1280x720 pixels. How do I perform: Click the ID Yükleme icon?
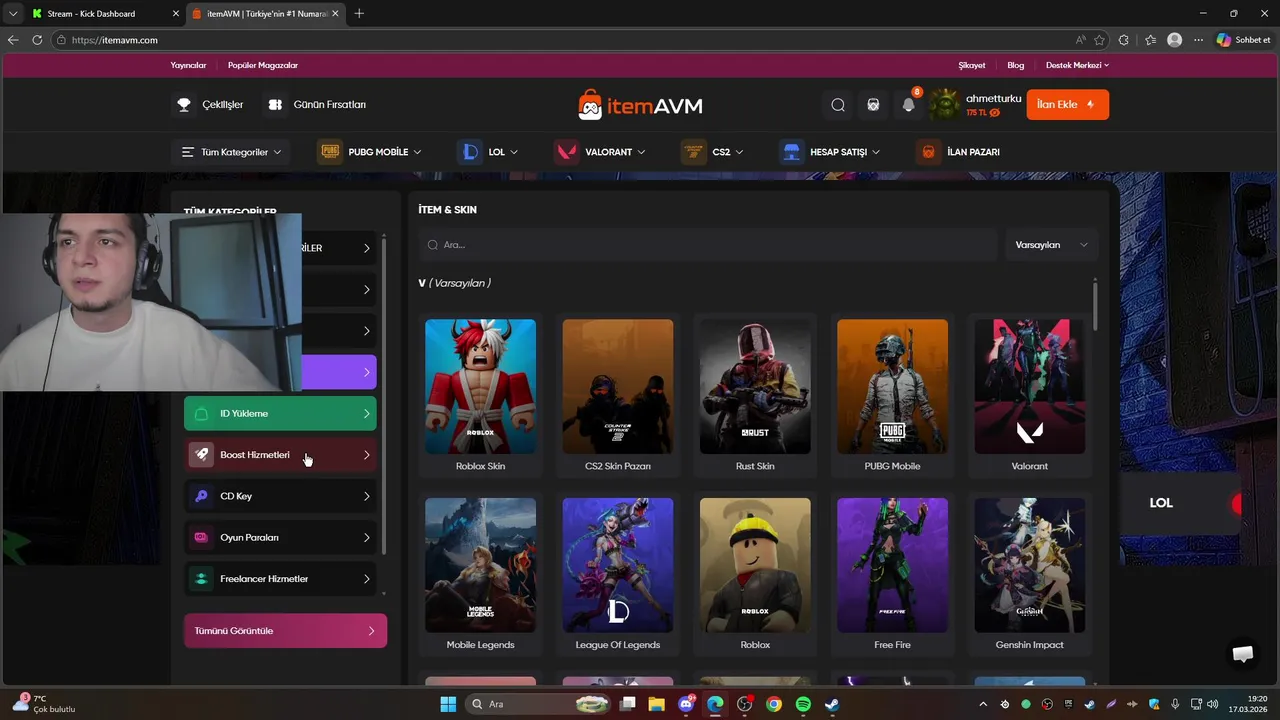[x=201, y=414]
